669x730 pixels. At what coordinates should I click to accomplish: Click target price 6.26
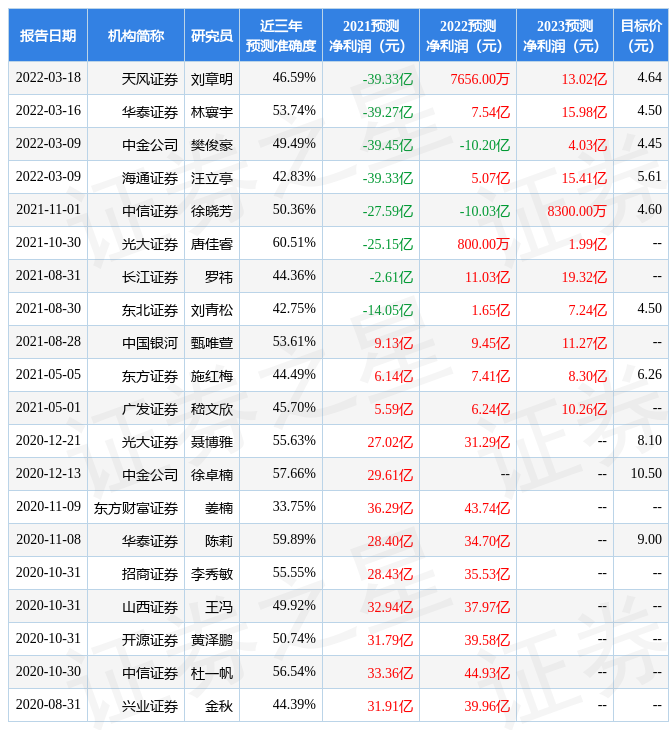point(649,375)
